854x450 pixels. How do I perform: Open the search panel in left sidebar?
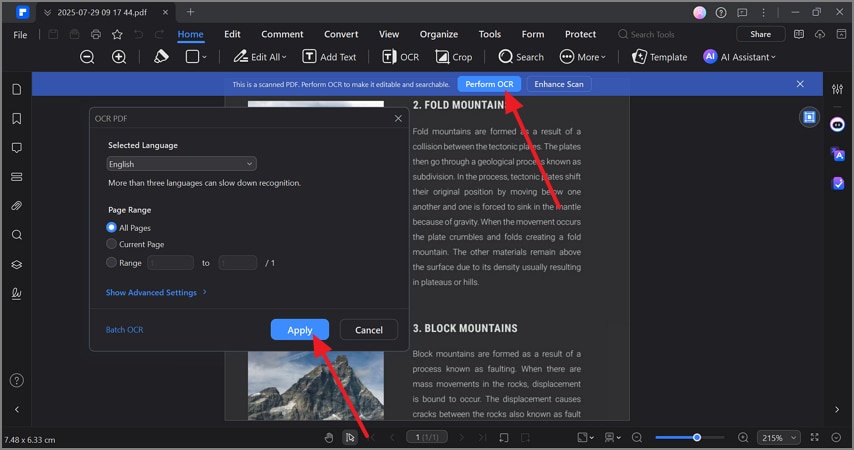17,235
